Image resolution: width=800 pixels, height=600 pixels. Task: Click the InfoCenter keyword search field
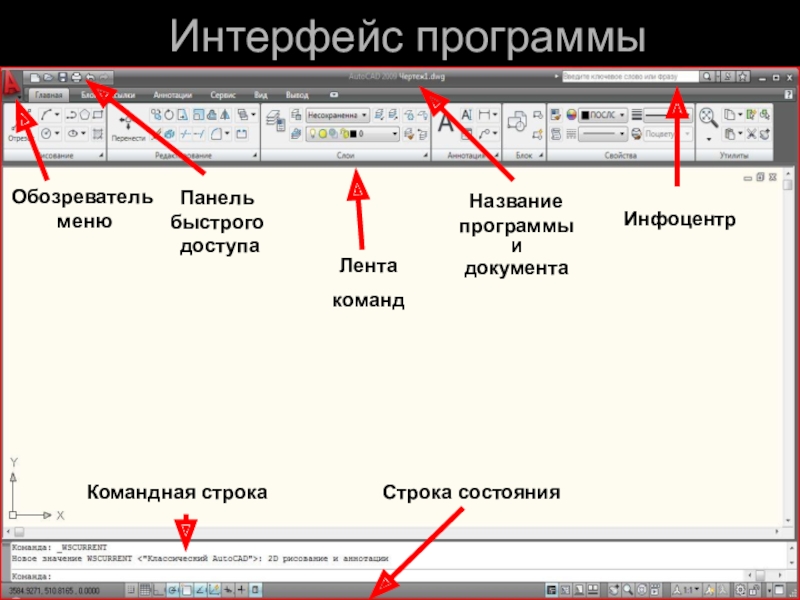coord(630,77)
